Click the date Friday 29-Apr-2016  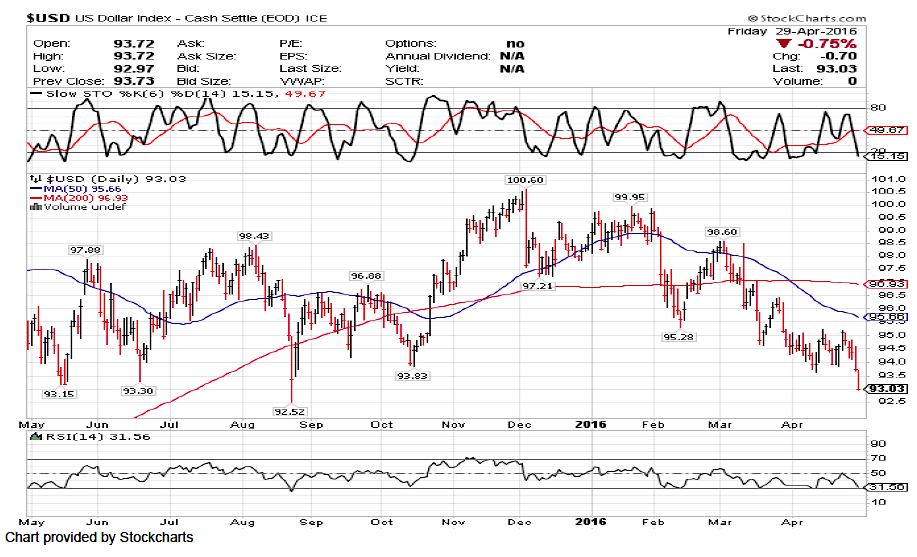point(792,31)
